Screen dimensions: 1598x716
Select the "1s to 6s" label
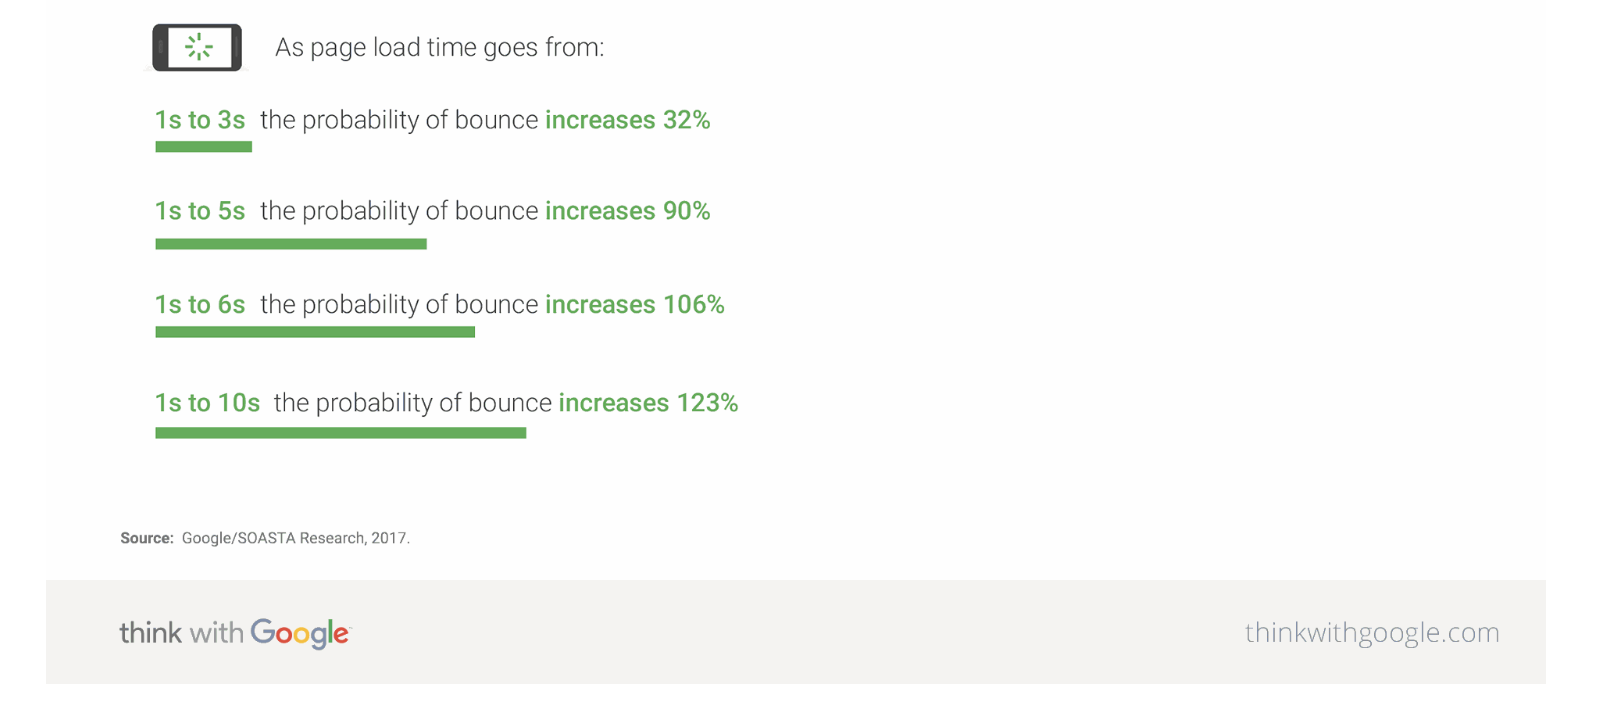coord(200,304)
